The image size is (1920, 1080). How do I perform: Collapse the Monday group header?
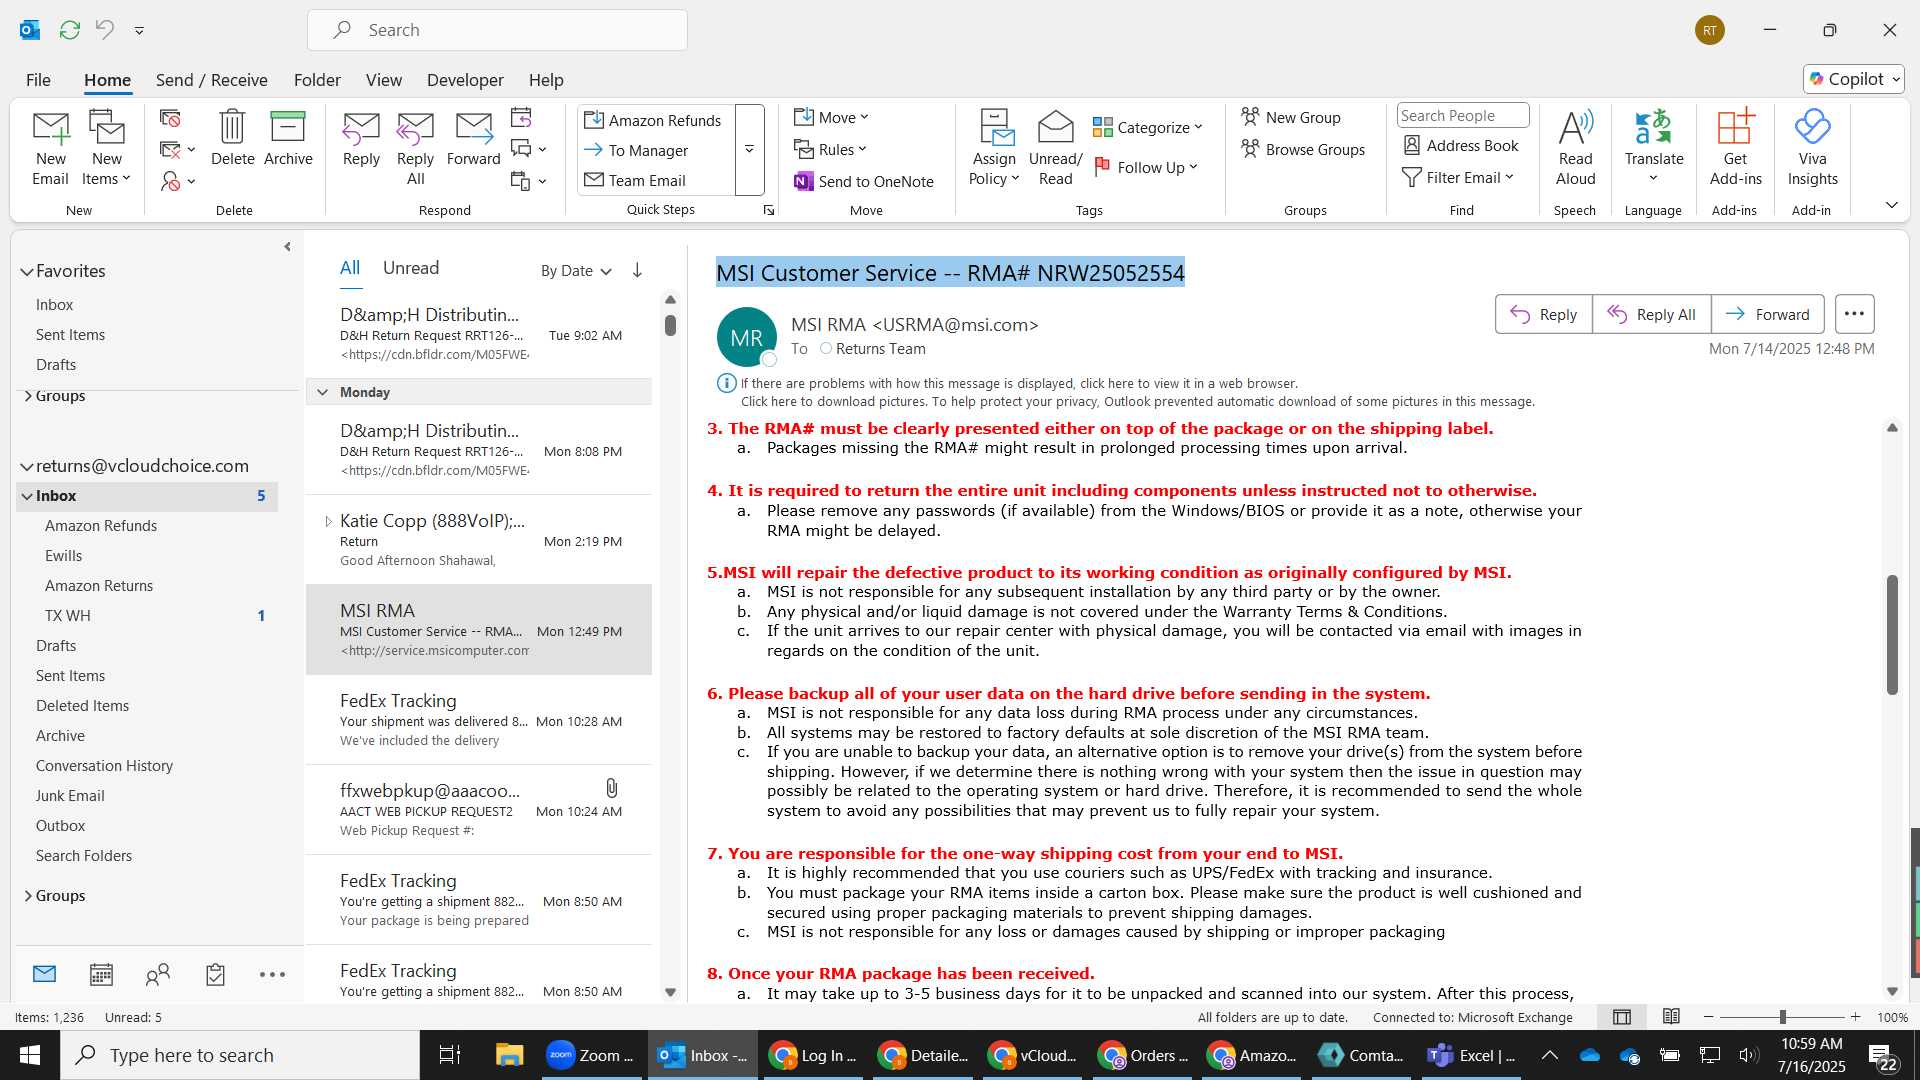coord(322,392)
